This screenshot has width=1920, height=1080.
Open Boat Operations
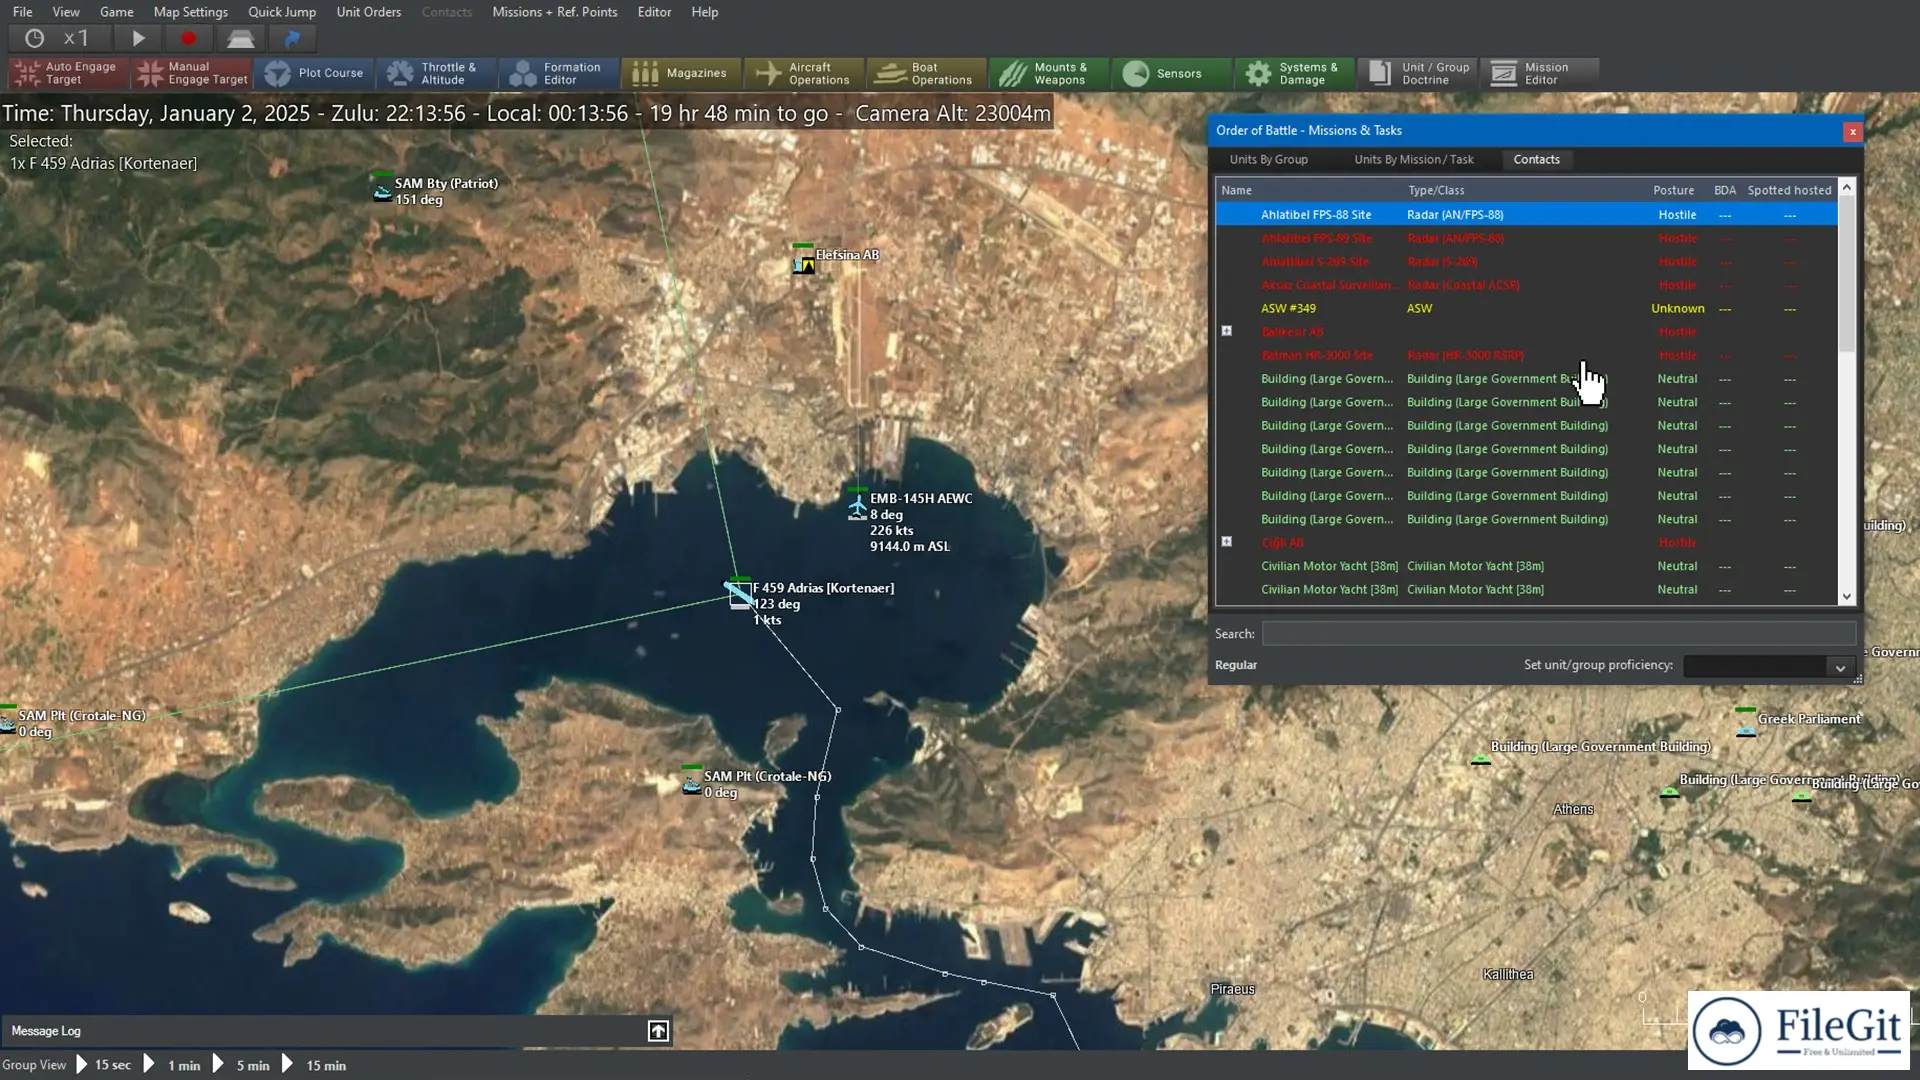click(x=926, y=73)
